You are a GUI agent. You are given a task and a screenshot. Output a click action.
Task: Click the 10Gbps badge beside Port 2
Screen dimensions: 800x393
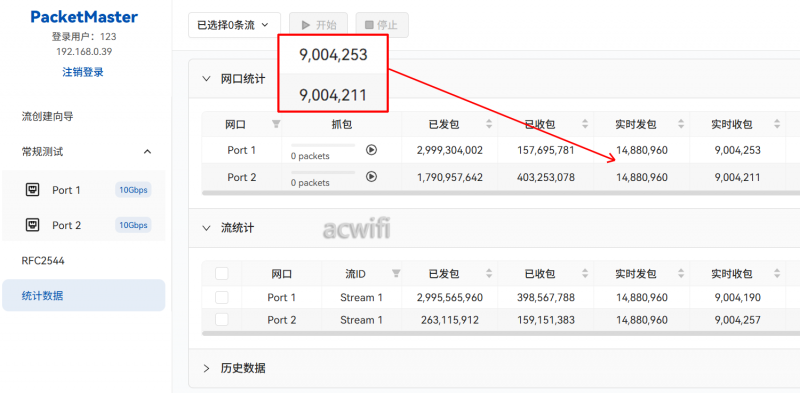(x=133, y=225)
